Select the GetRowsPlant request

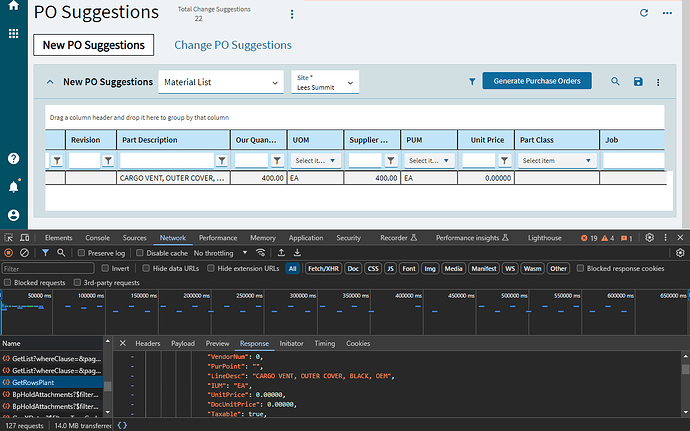pyautogui.click(x=51, y=383)
